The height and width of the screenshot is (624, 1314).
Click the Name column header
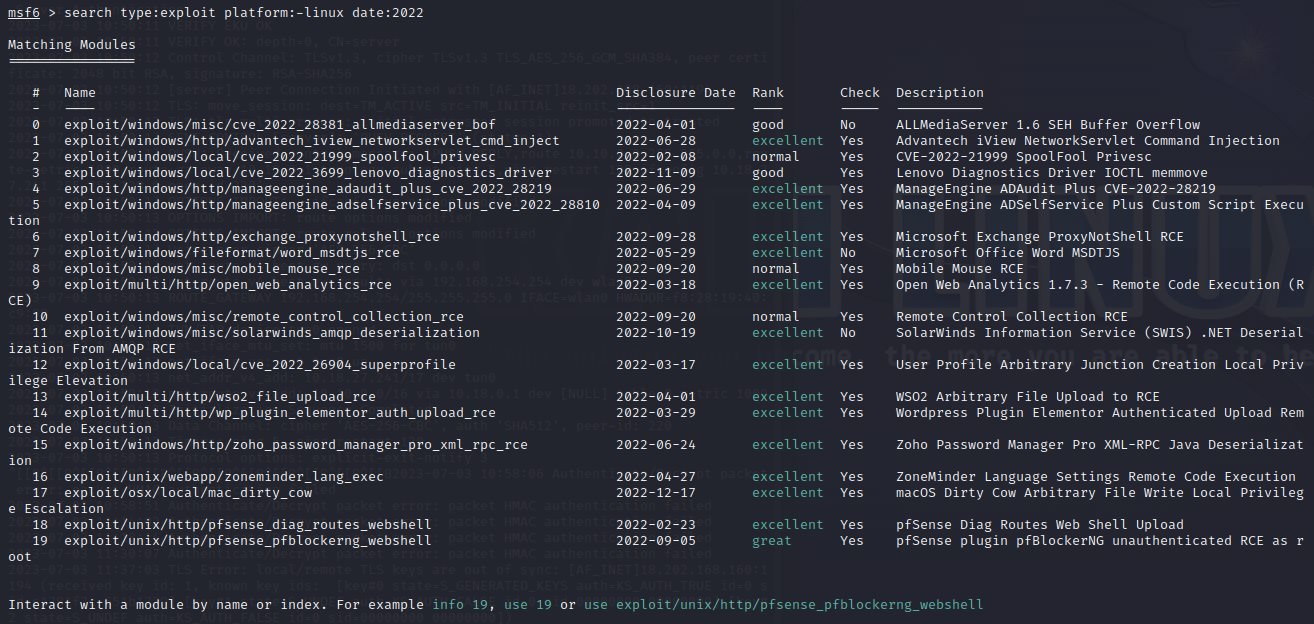pos(80,93)
